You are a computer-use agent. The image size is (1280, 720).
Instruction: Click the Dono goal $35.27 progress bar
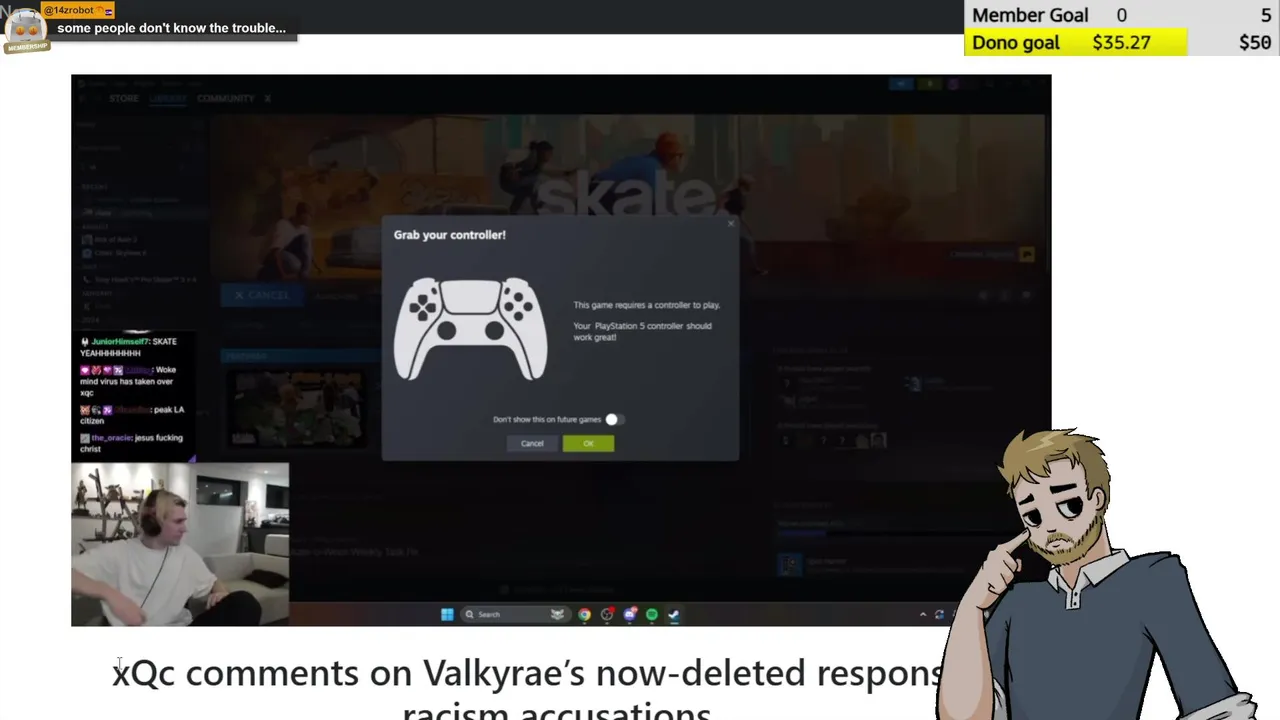click(1076, 42)
